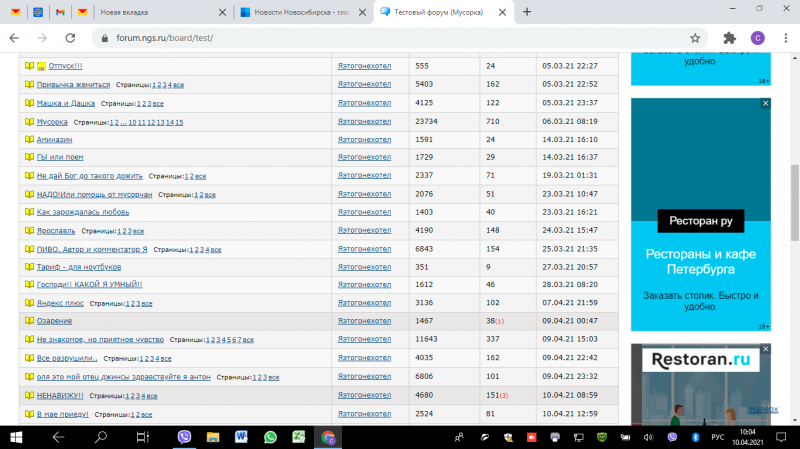Click the browser back arrow
Image resolution: width=800 pixels, height=449 pixels.
click(14, 38)
